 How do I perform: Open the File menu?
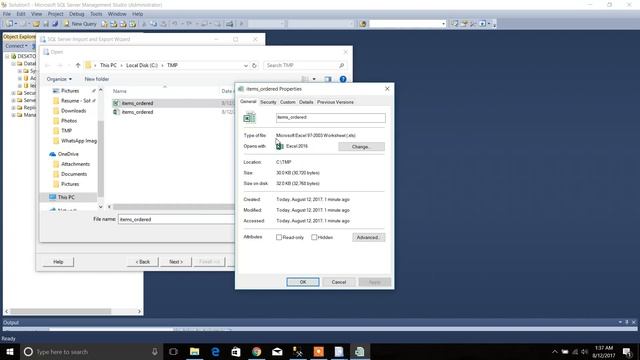click(x=7, y=14)
